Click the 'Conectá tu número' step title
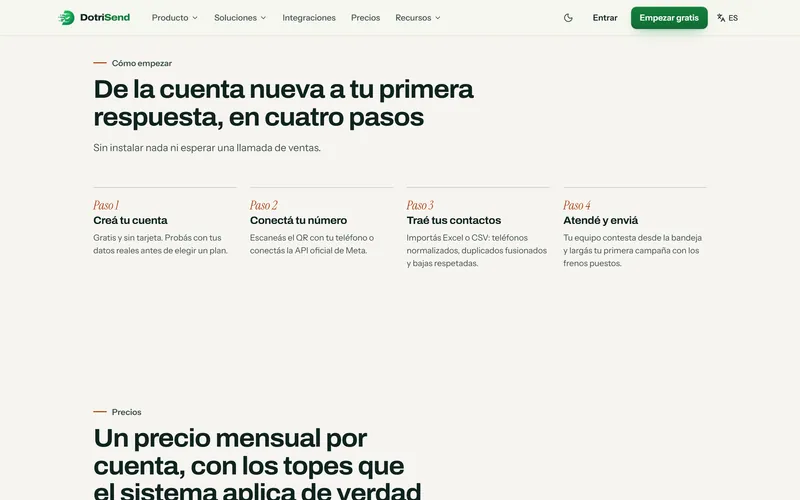800x500 pixels. [298, 220]
